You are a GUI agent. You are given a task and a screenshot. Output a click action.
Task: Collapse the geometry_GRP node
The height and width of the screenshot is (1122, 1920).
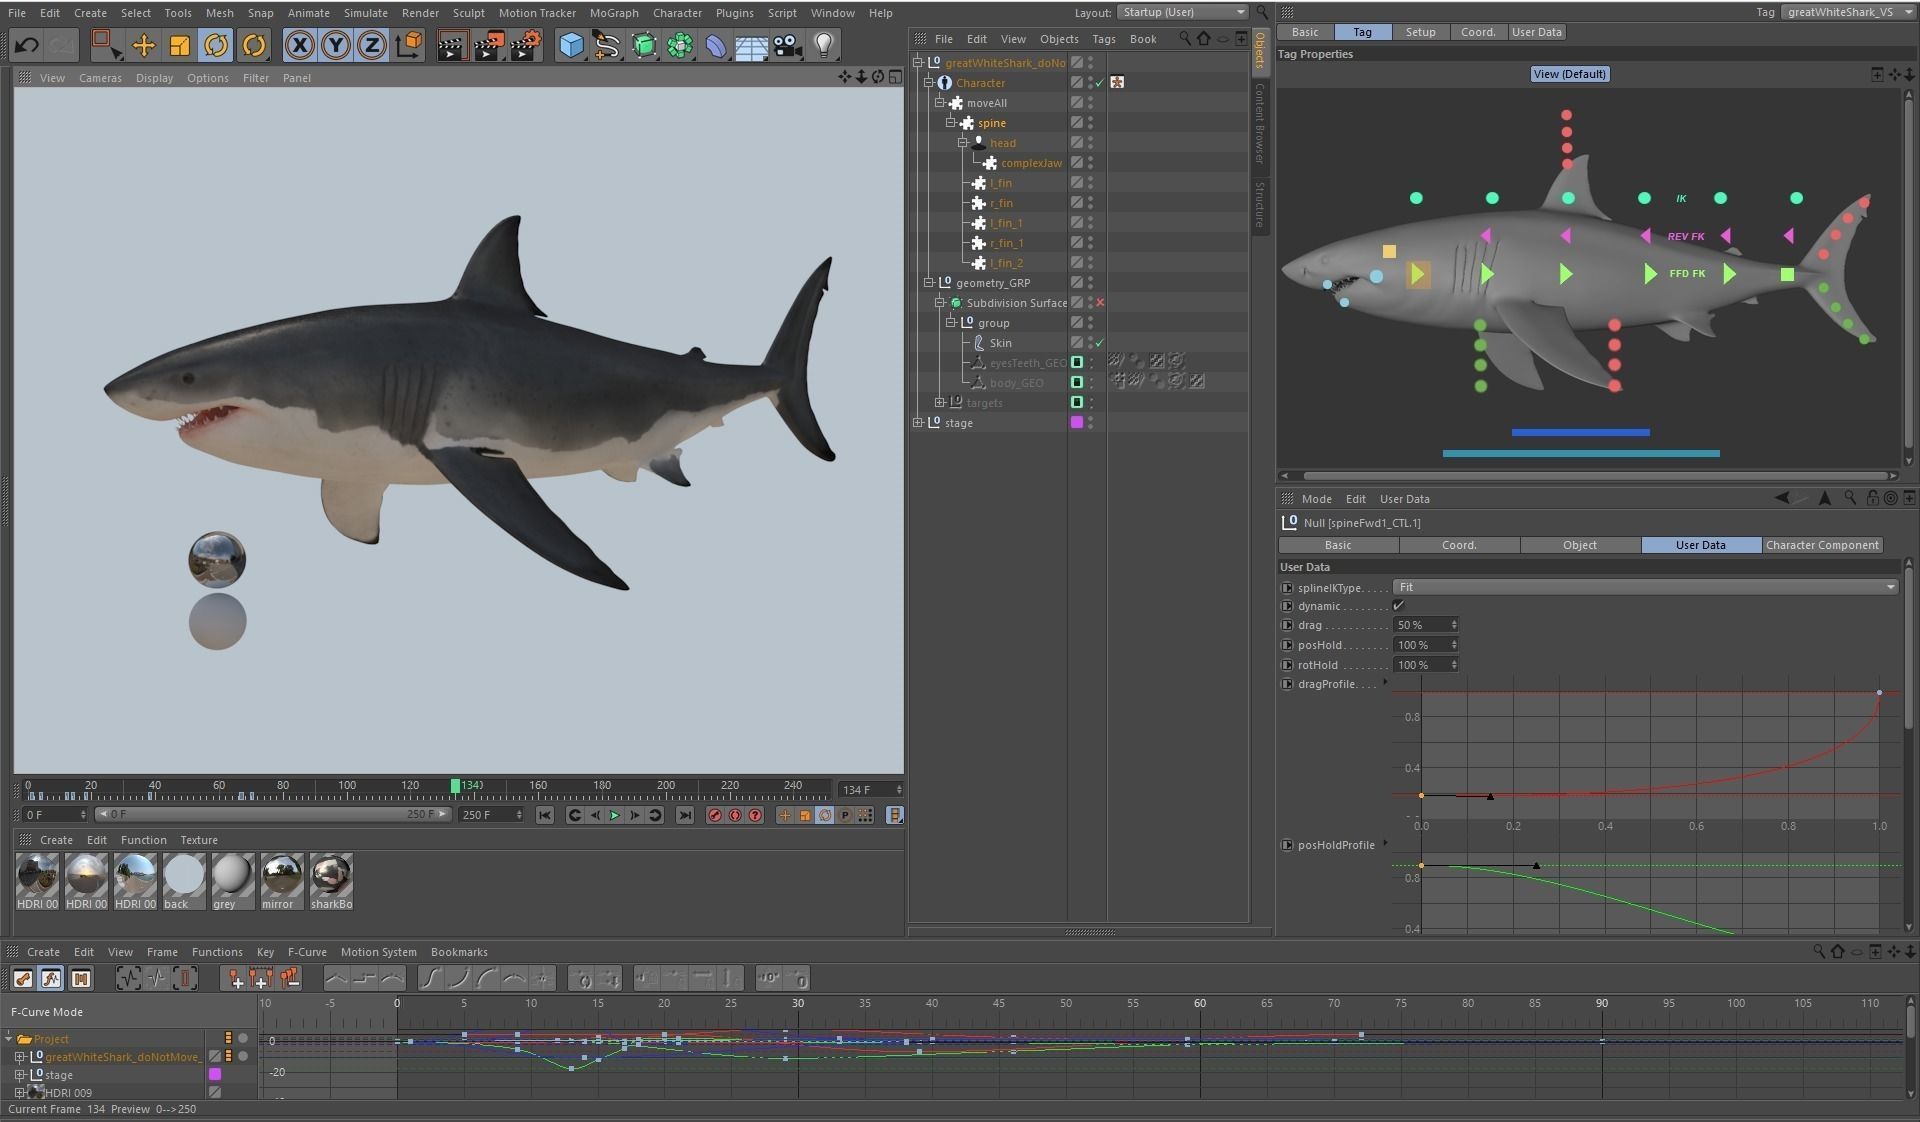[x=928, y=283]
